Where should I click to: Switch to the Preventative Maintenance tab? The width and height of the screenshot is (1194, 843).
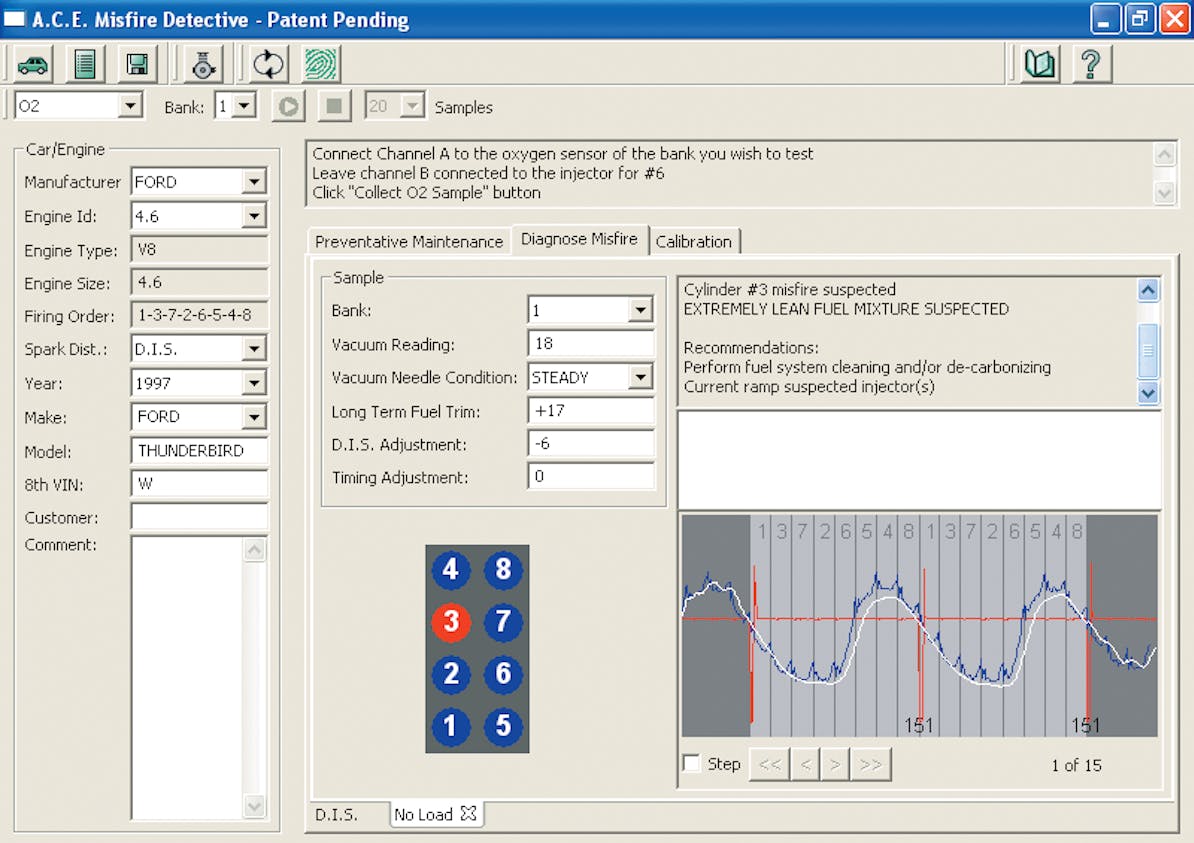tap(408, 241)
